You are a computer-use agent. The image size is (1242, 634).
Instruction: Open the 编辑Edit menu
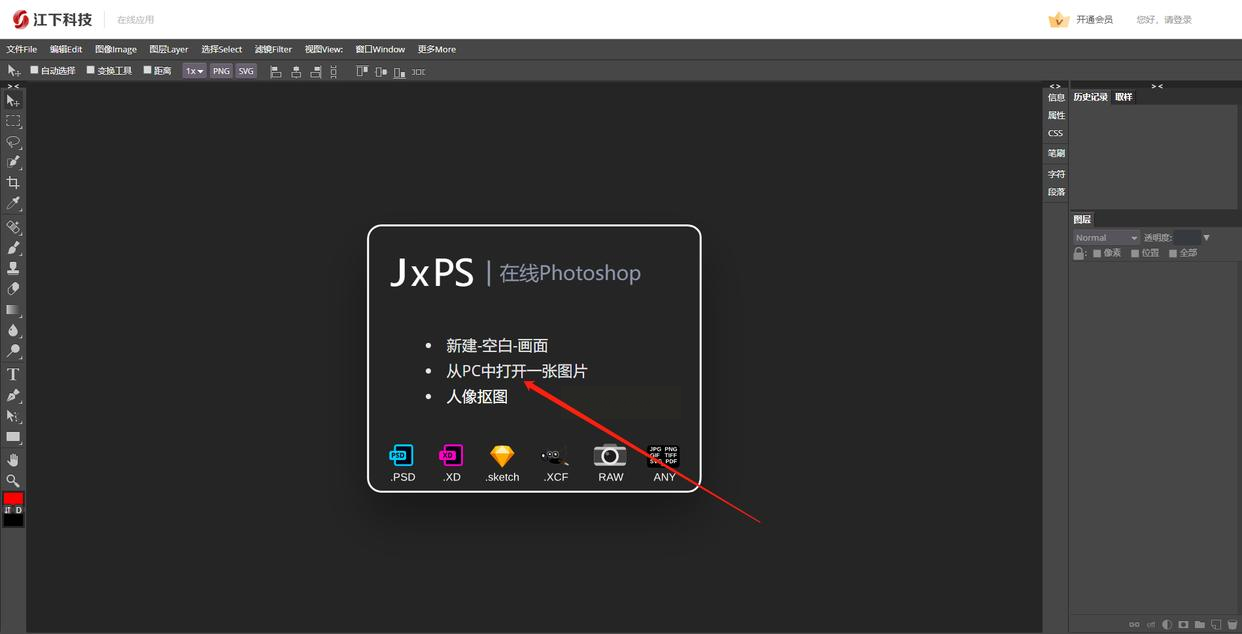[x=66, y=49]
